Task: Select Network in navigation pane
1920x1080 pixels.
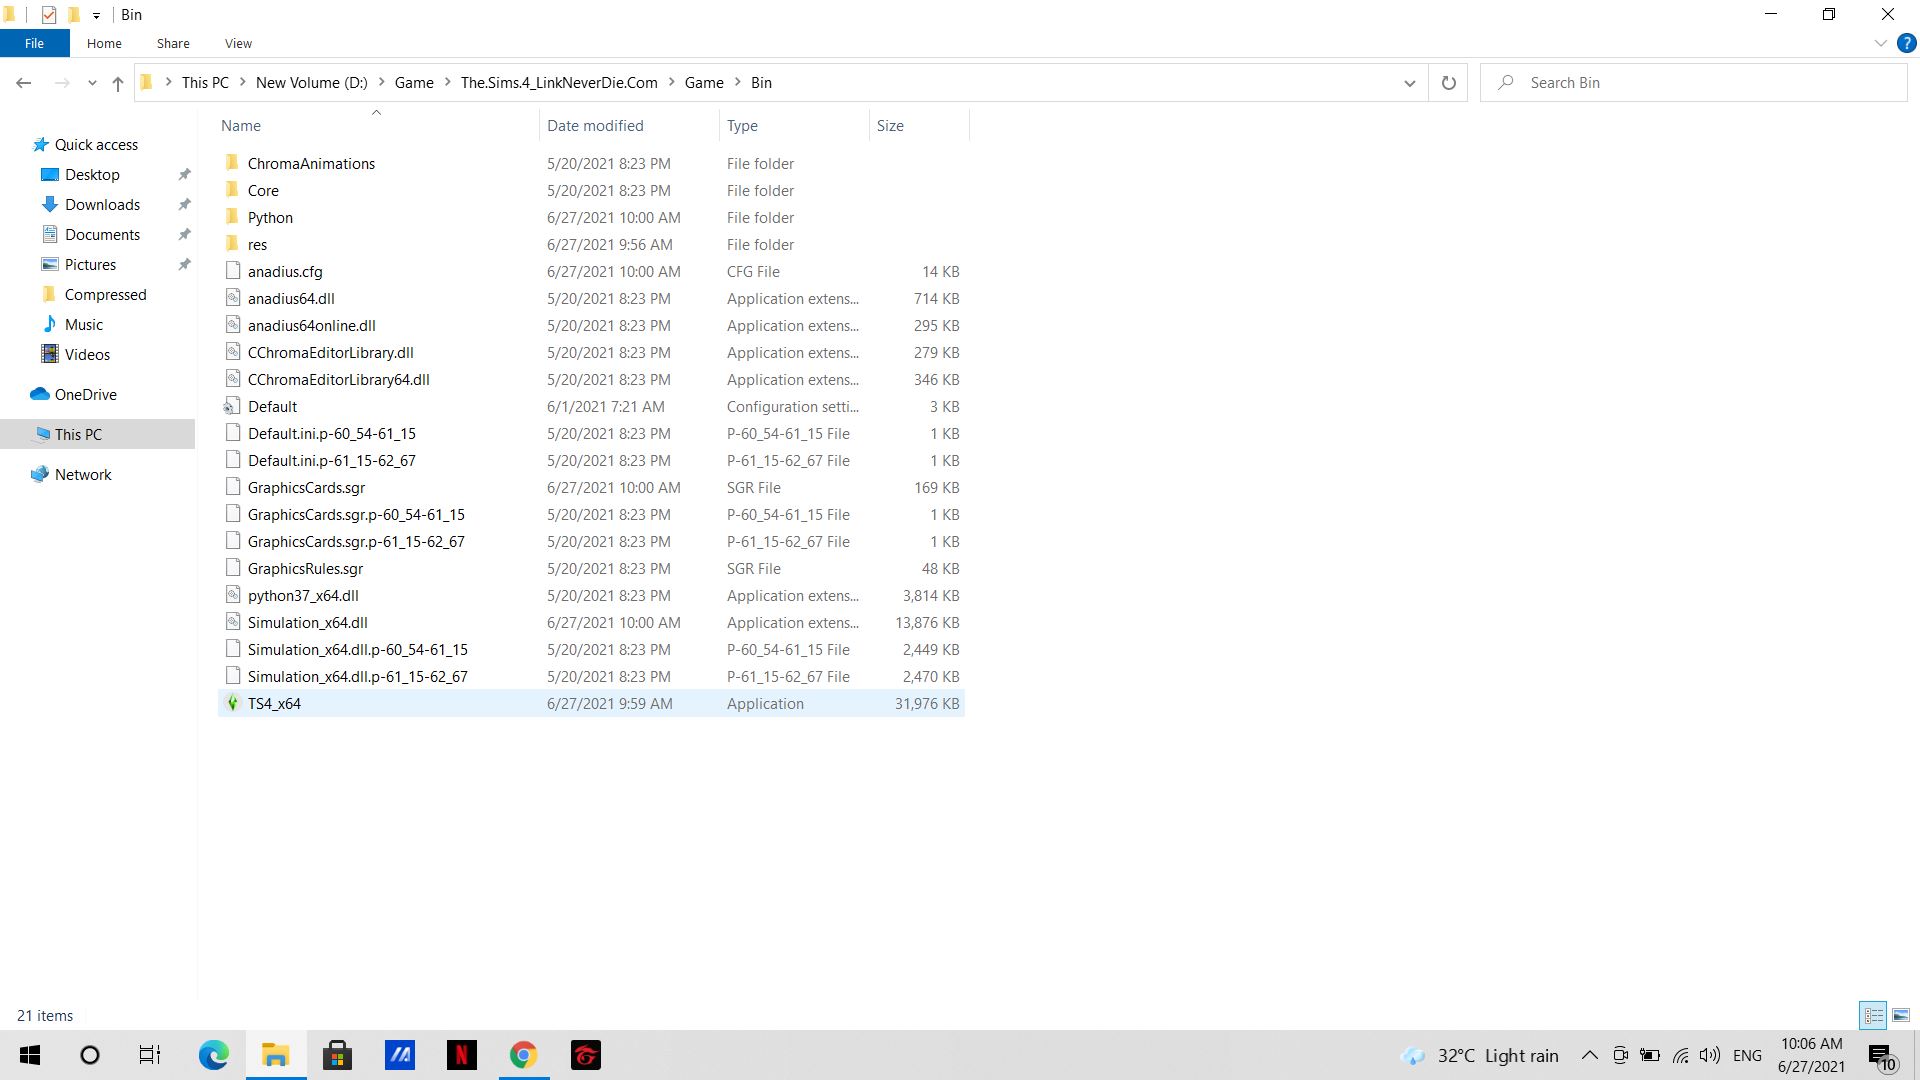Action: [83, 475]
